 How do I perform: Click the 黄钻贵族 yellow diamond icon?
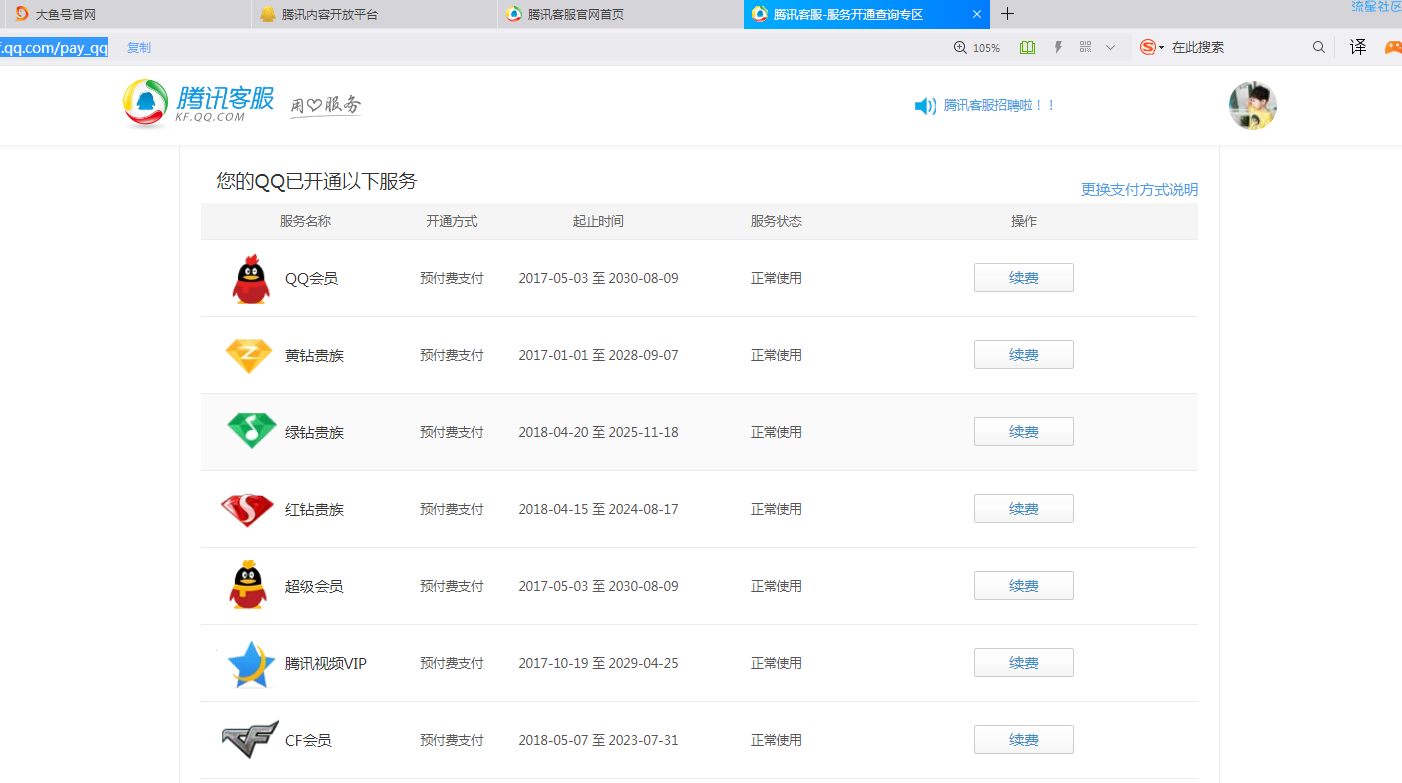pos(248,356)
